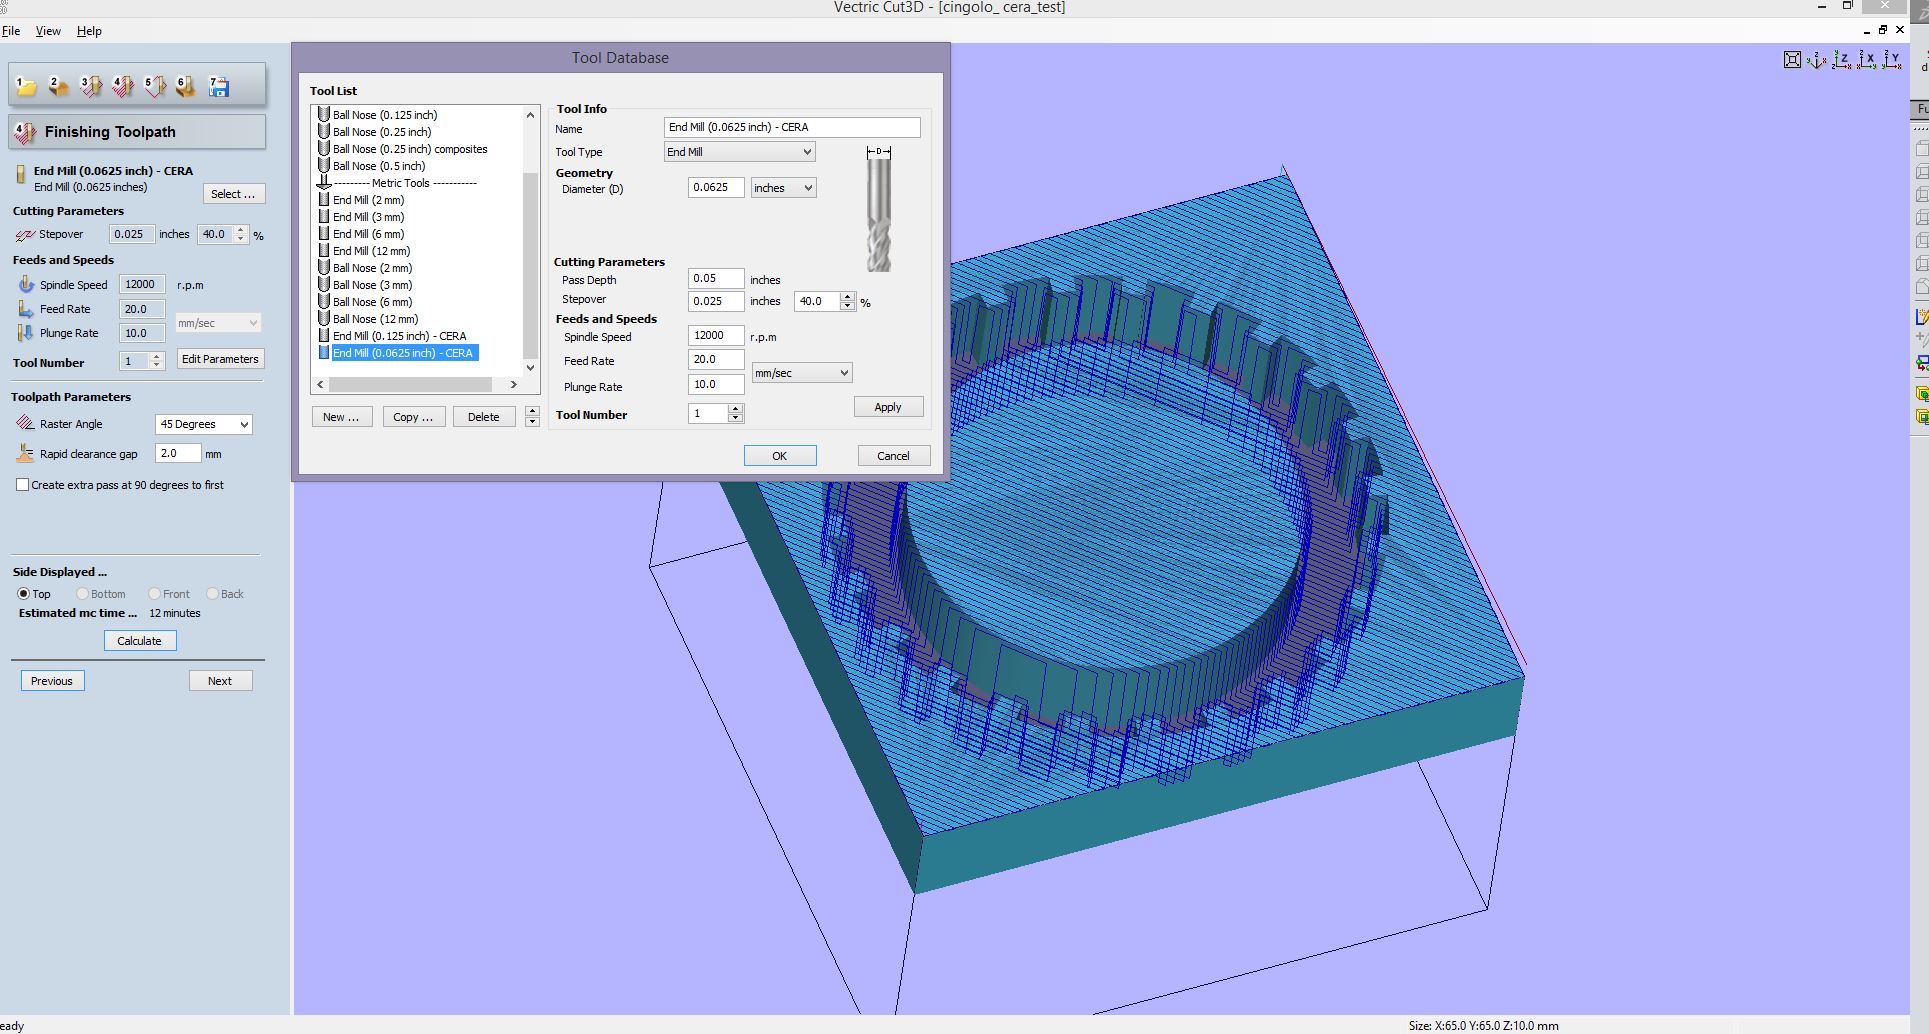Open feed rate mm/sec dropdown in Tool Database
Screen dimensions: 1929x1034
click(x=802, y=373)
